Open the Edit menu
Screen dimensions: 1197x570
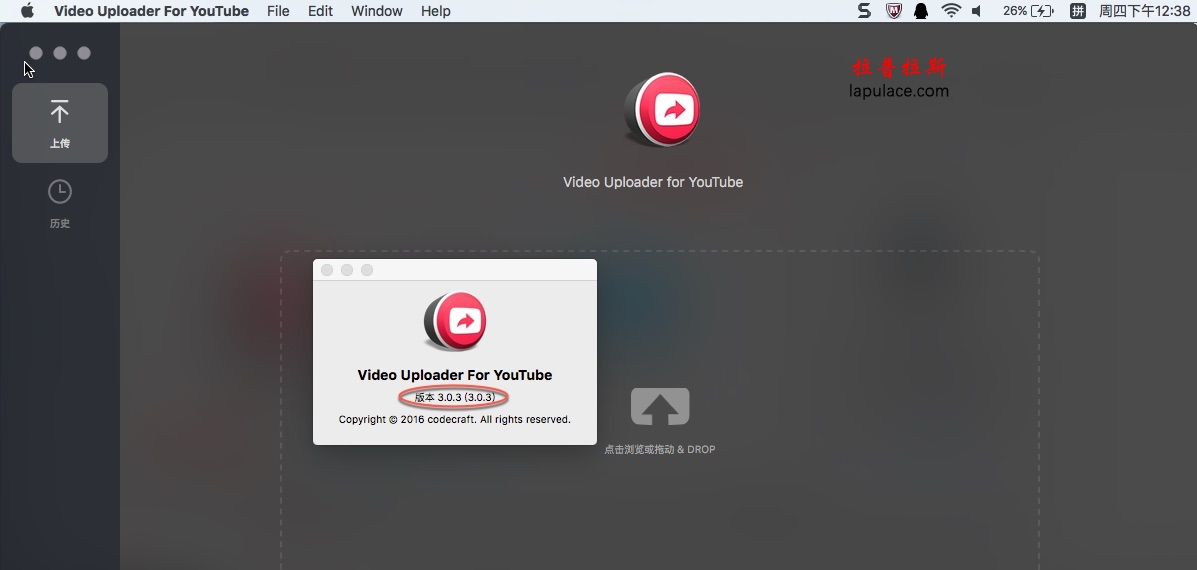coord(320,11)
